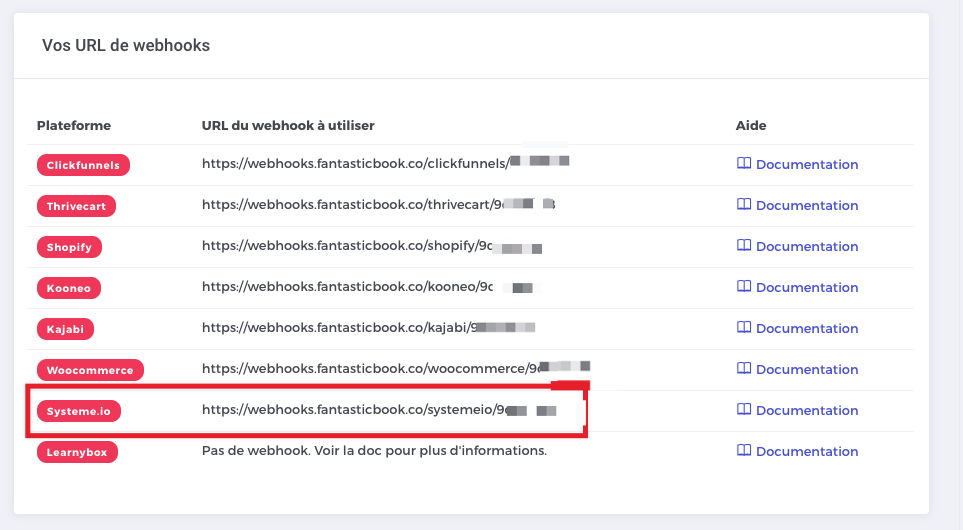Select the thrivecart webhook URL text
This screenshot has height=530, width=963.
pyautogui.click(x=378, y=205)
